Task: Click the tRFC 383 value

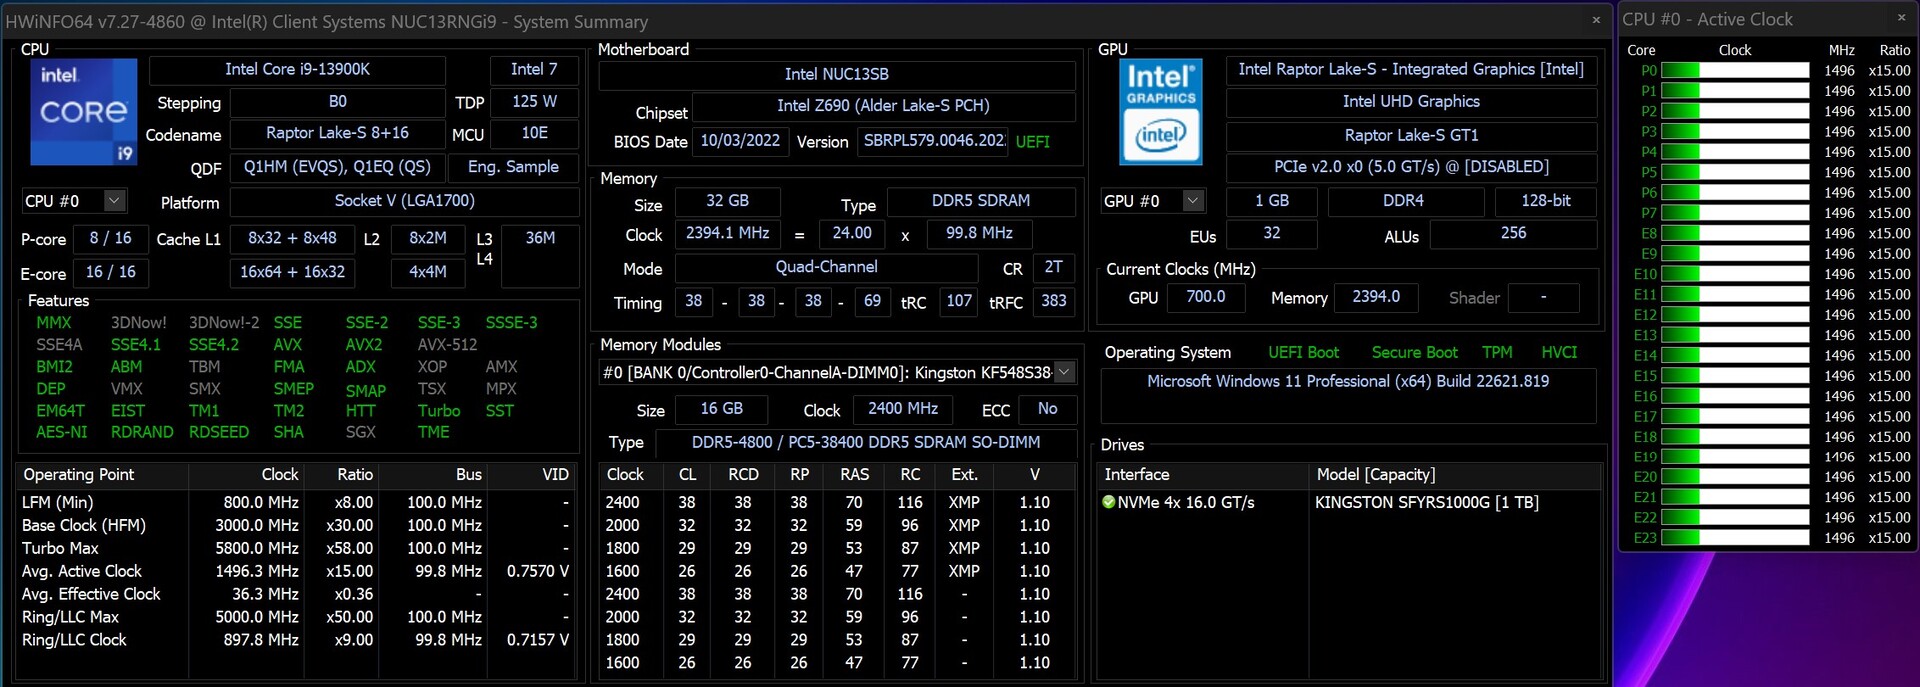Action: pos(1053,301)
